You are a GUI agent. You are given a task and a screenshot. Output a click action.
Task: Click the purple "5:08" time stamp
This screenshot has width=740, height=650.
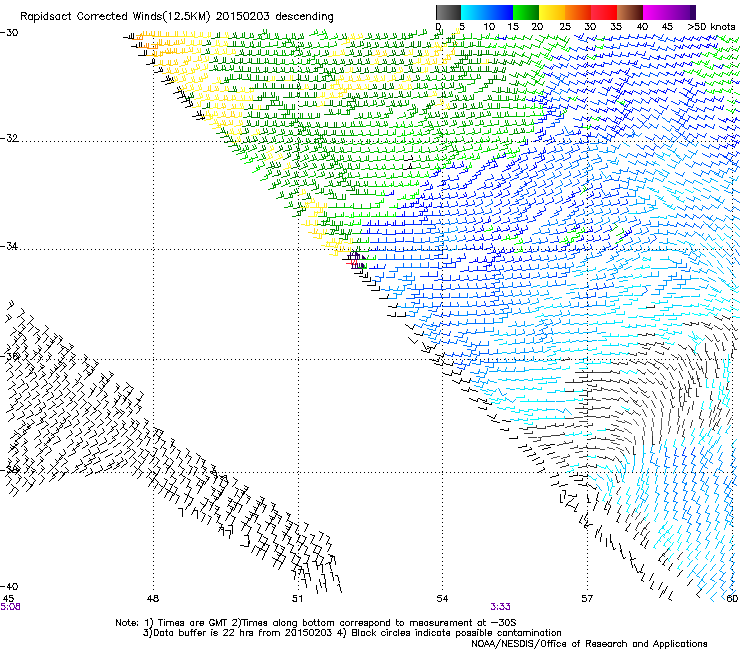10,607
